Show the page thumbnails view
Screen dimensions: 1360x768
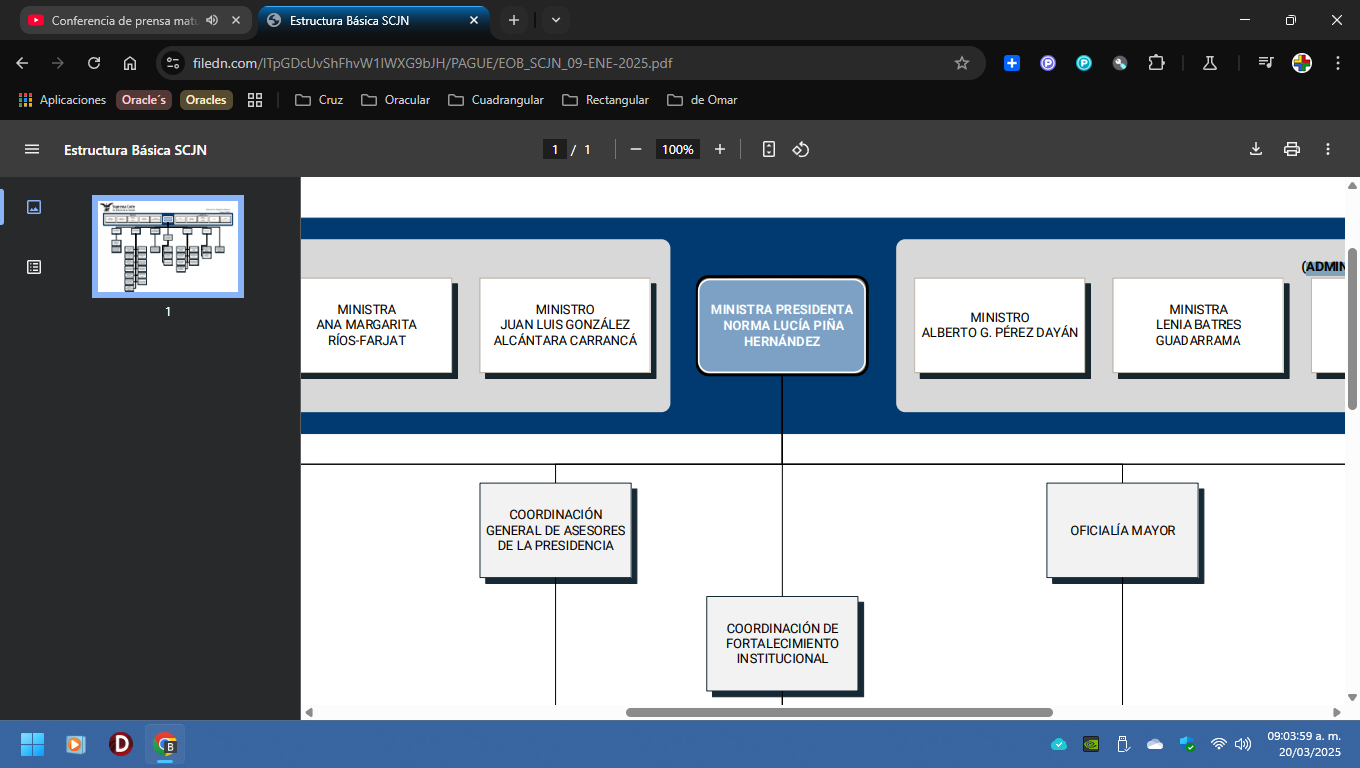(x=34, y=207)
